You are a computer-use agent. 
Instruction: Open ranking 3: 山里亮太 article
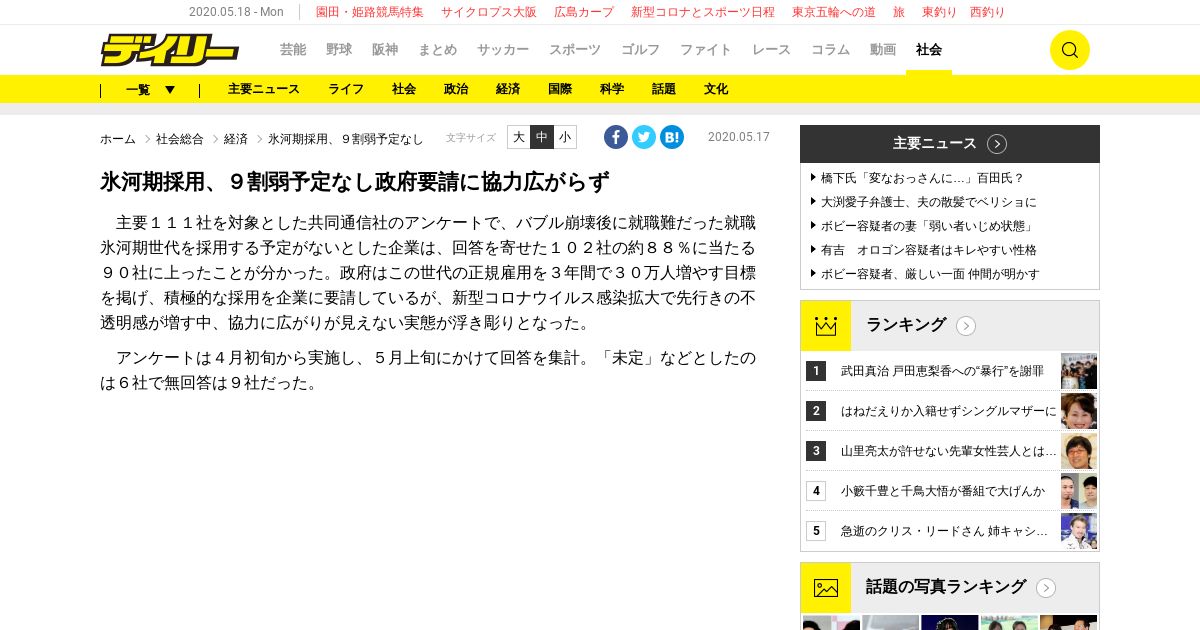pyautogui.click(x=948, y=451)
